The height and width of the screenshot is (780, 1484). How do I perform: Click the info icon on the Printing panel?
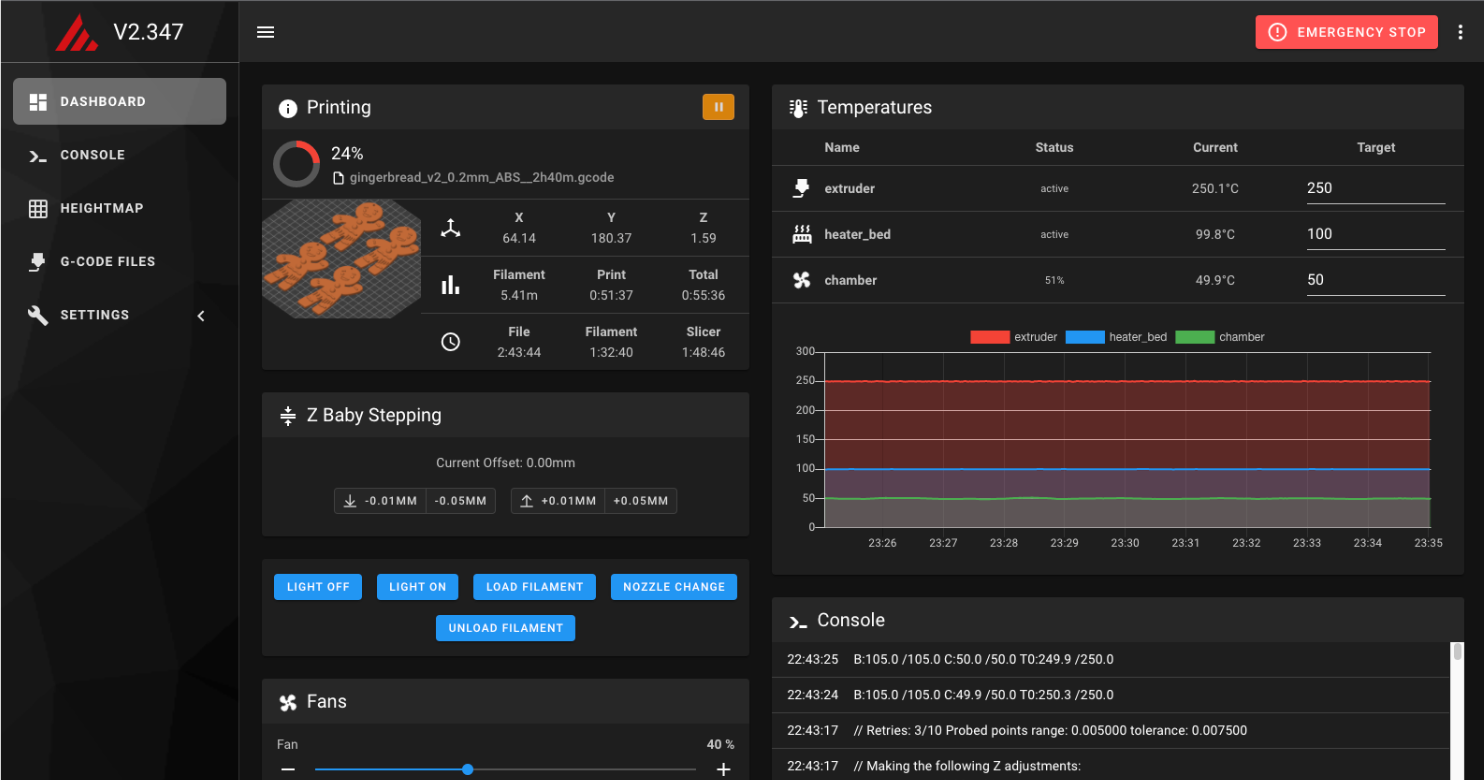pyautogui.click(x=289, y=107)
